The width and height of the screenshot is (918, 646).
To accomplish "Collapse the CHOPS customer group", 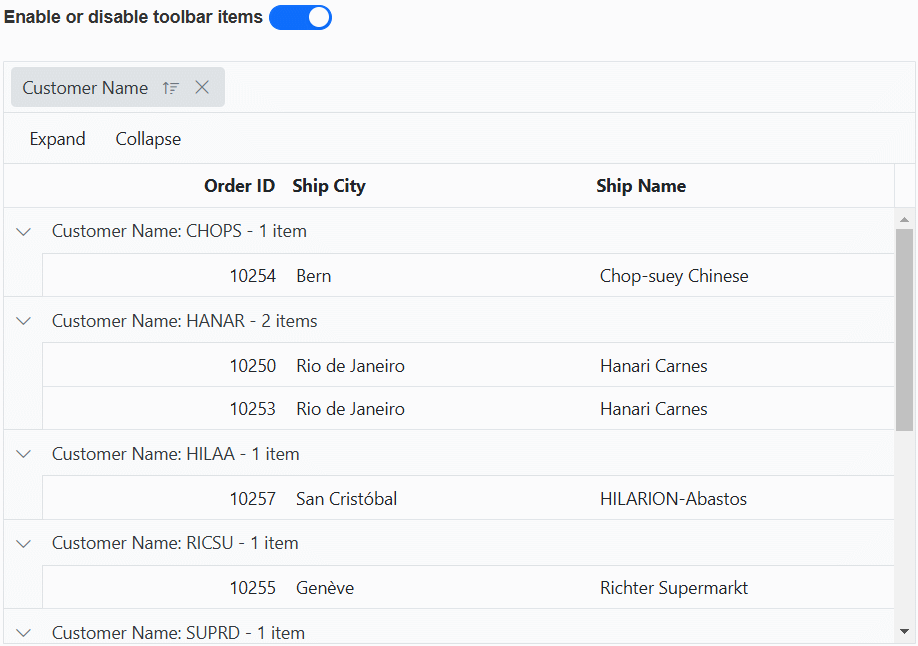I will point(24,231).
